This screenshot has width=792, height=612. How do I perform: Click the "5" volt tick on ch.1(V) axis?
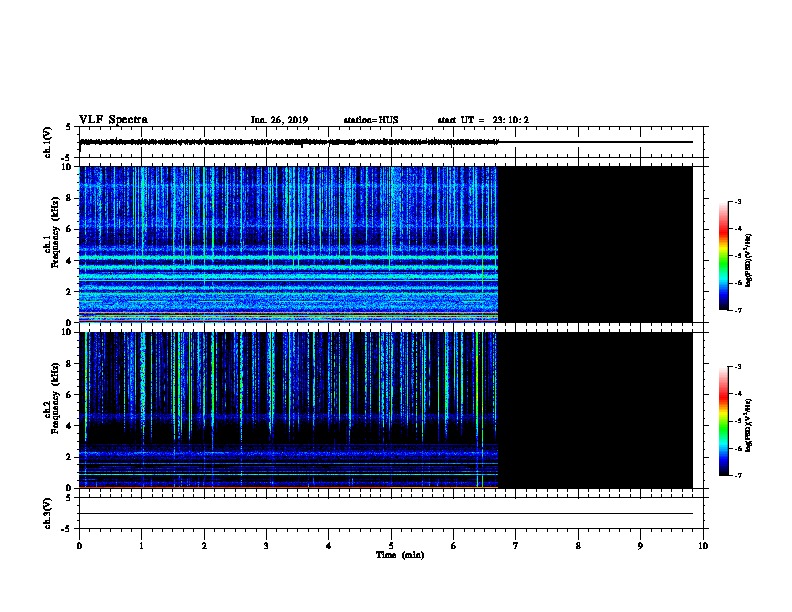[x=68, y=127]
